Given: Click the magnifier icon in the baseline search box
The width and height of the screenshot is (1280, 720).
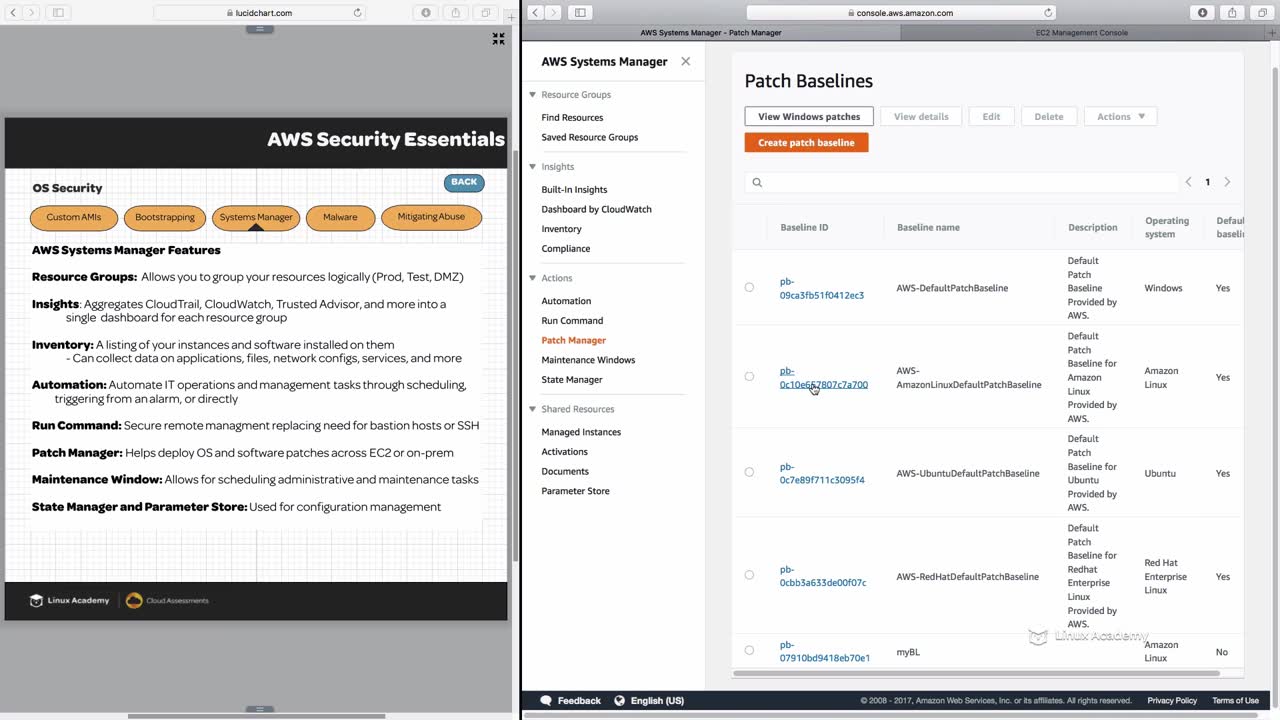Looking at the screenshot, I should [x=757, y=182].
